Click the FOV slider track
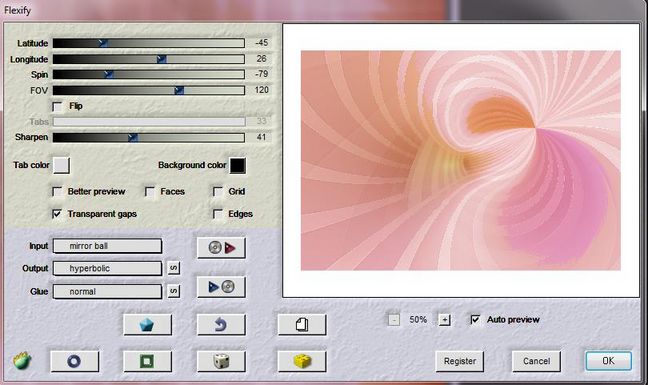 149,90
